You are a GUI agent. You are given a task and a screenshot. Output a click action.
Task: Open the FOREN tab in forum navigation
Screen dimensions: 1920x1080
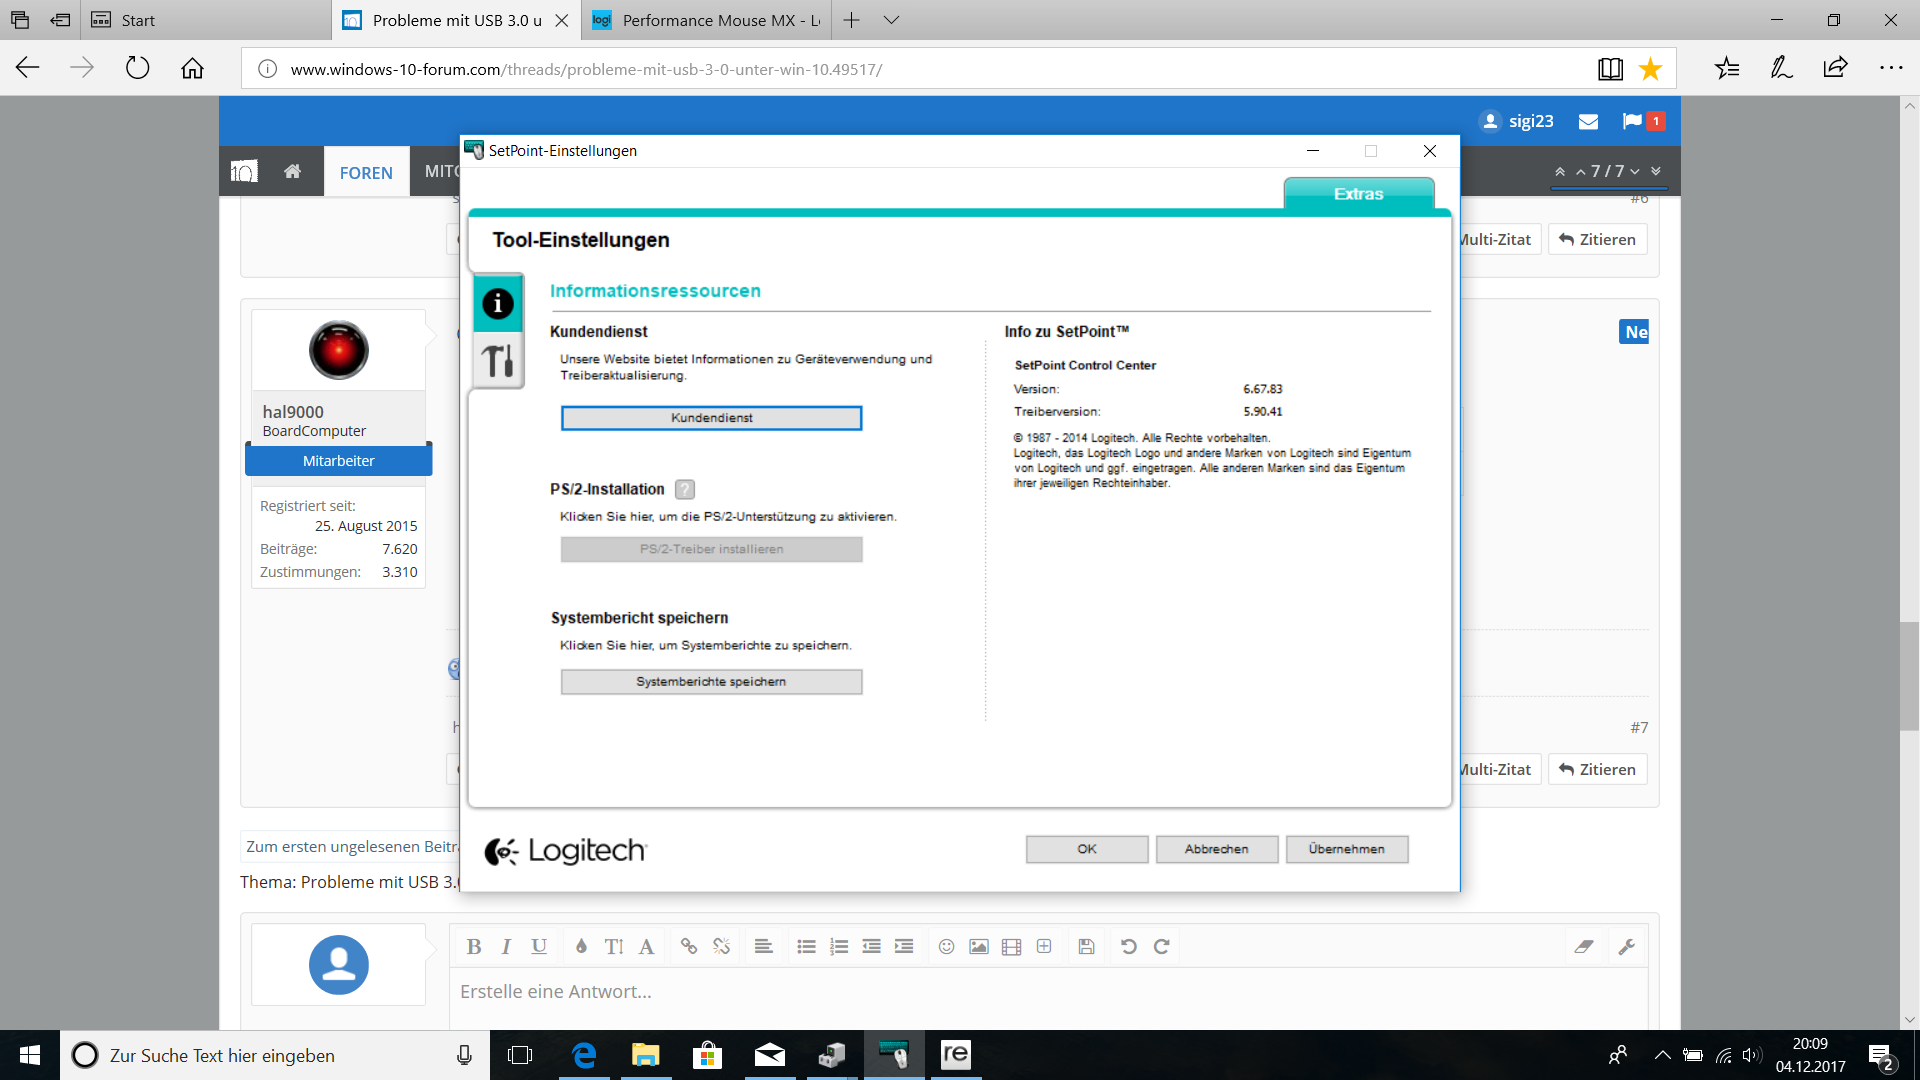click(366, 172)
